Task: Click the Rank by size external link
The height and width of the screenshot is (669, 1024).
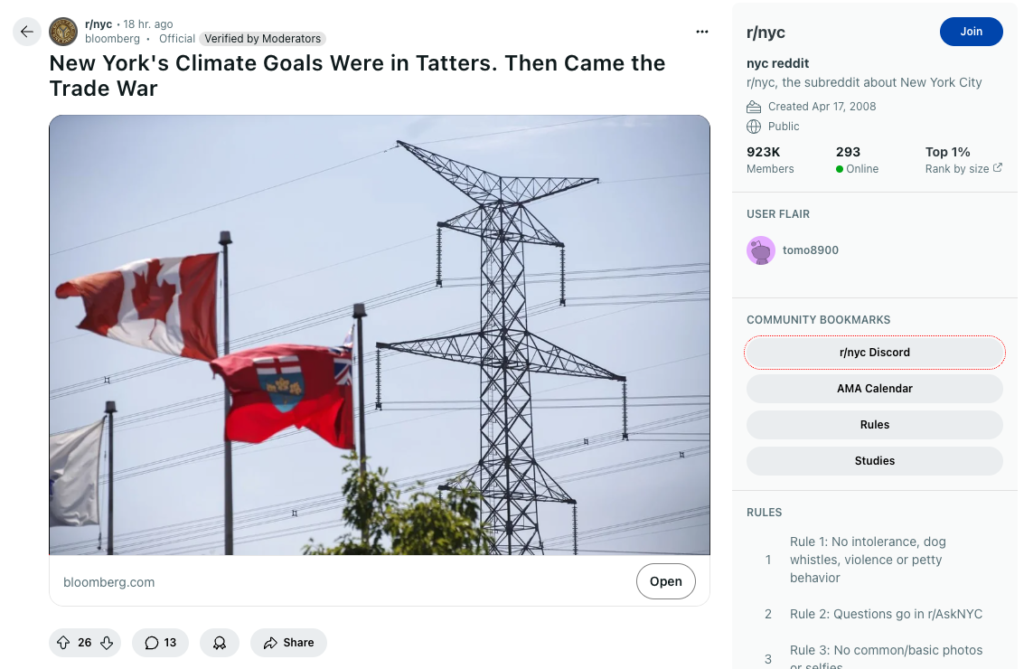Action: pyautogui.click(x=963, y=169)
